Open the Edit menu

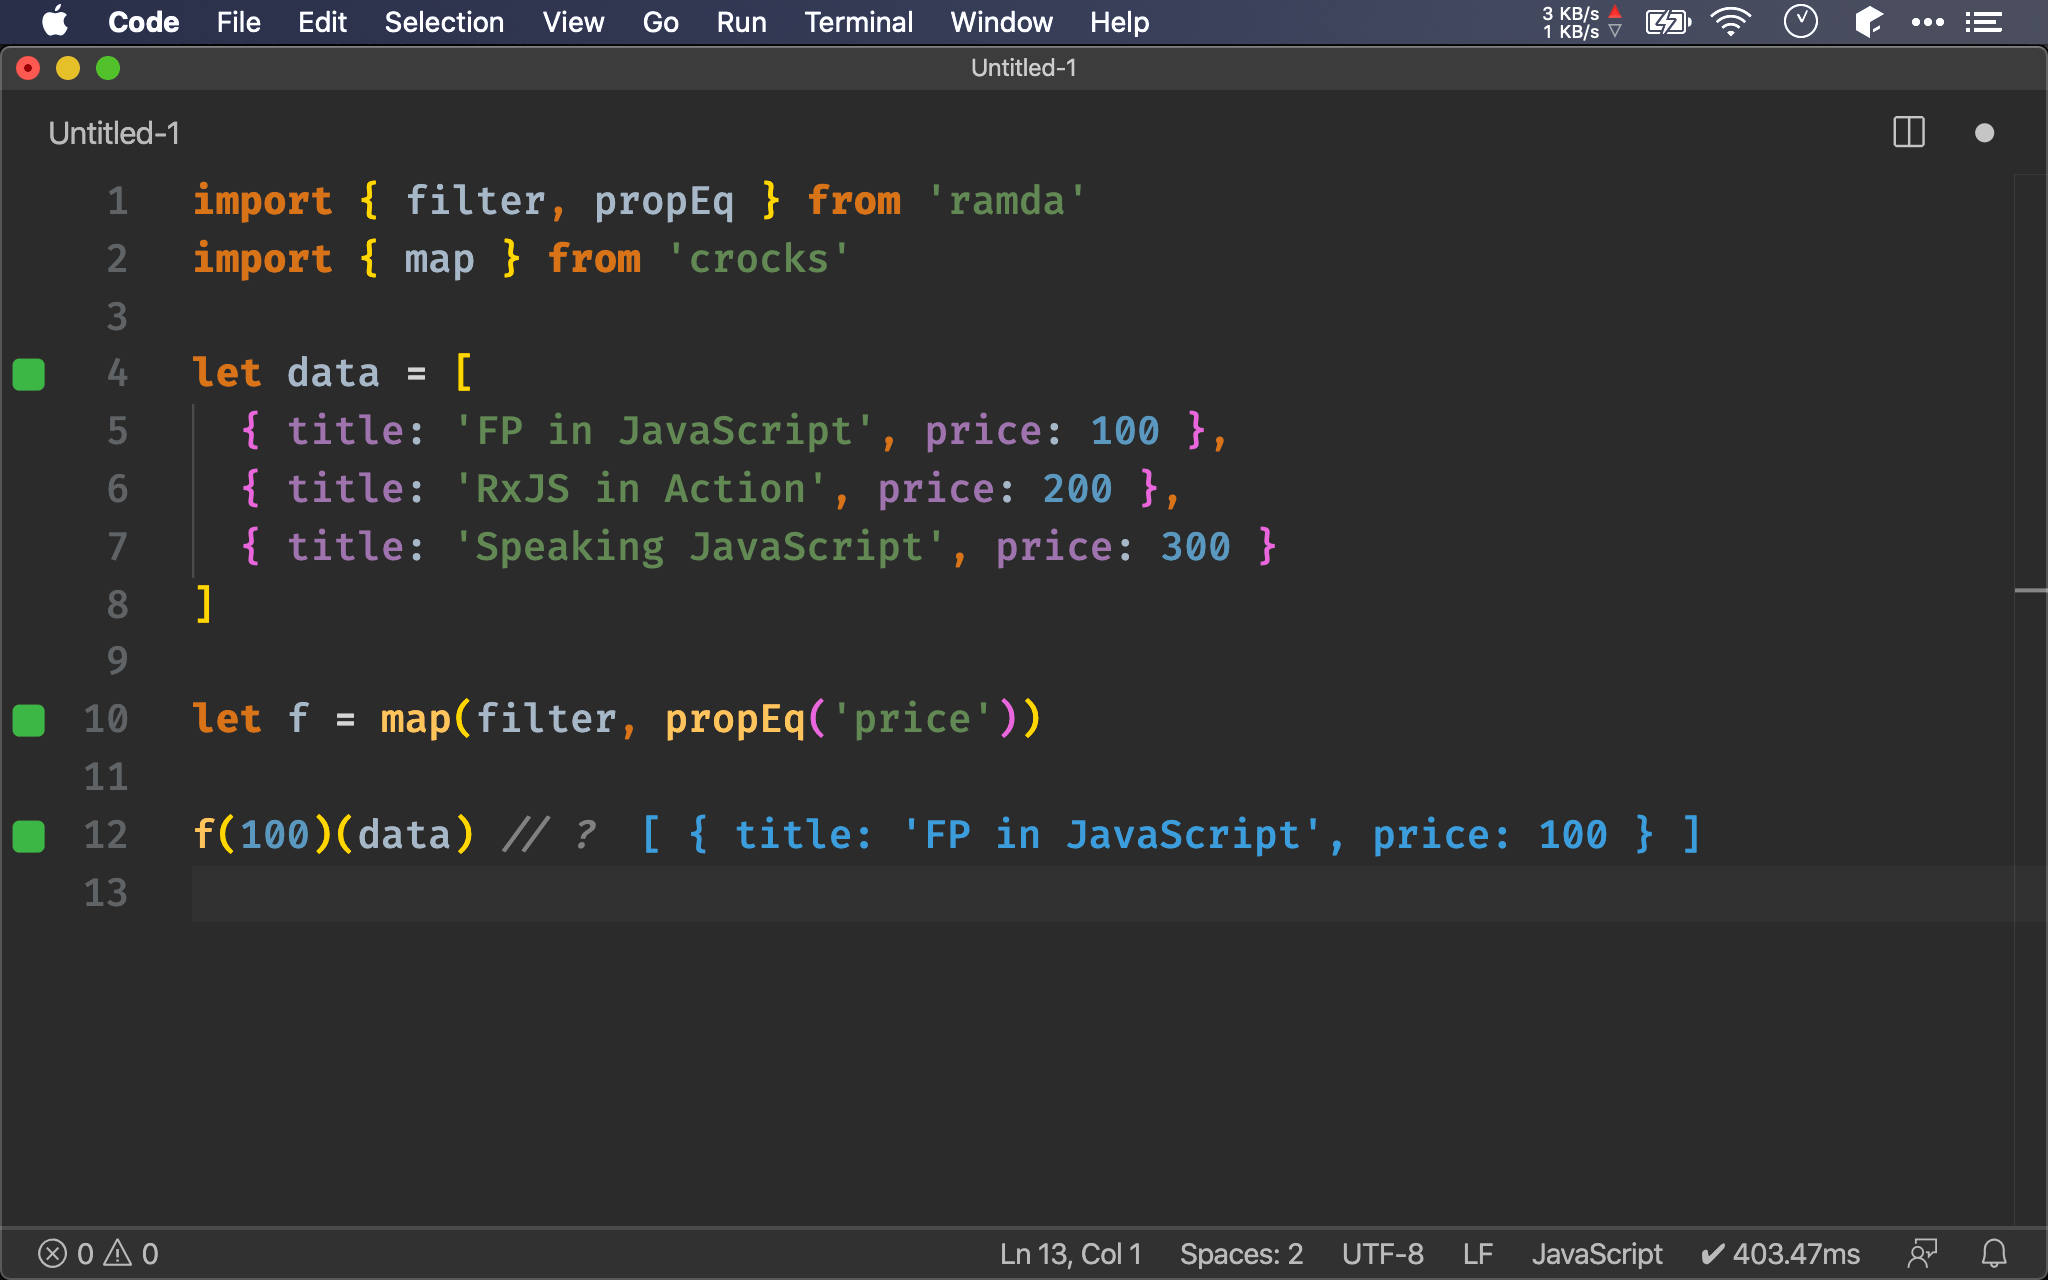(322, 22)
